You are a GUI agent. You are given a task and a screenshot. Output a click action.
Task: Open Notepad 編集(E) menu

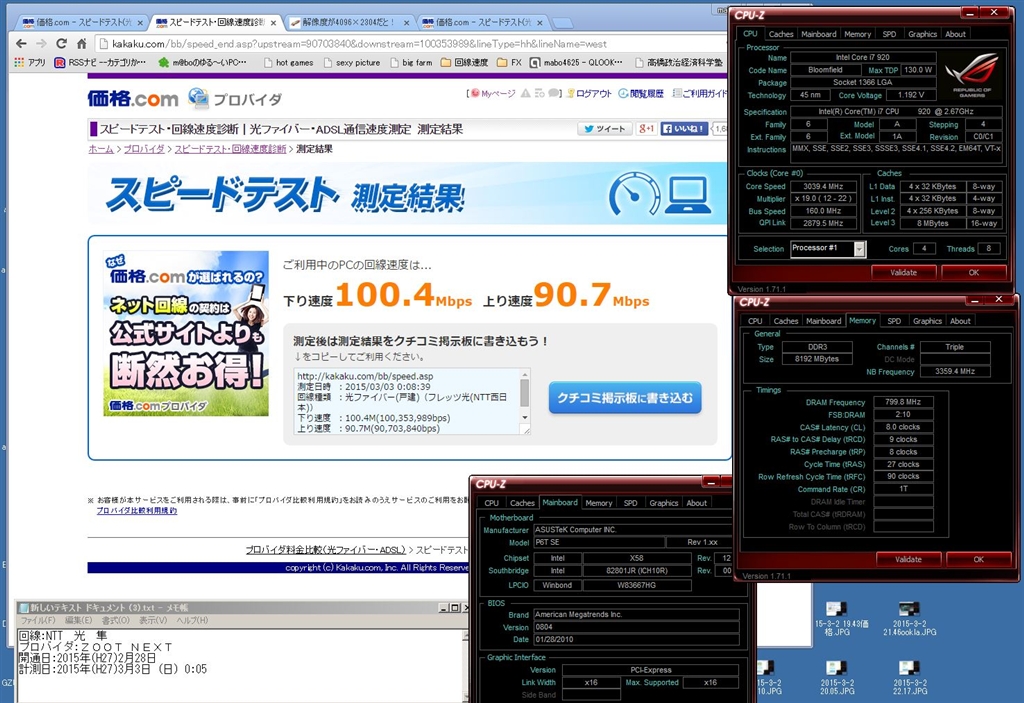(78, 620)
